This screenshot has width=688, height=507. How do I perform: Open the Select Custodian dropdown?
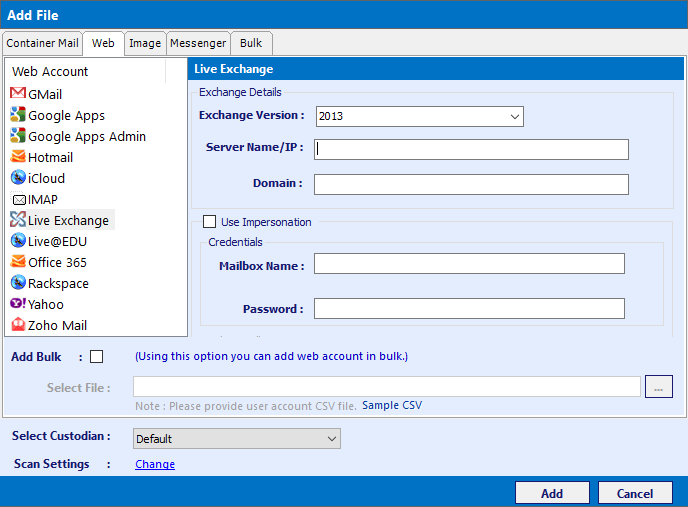coord(237,439)
